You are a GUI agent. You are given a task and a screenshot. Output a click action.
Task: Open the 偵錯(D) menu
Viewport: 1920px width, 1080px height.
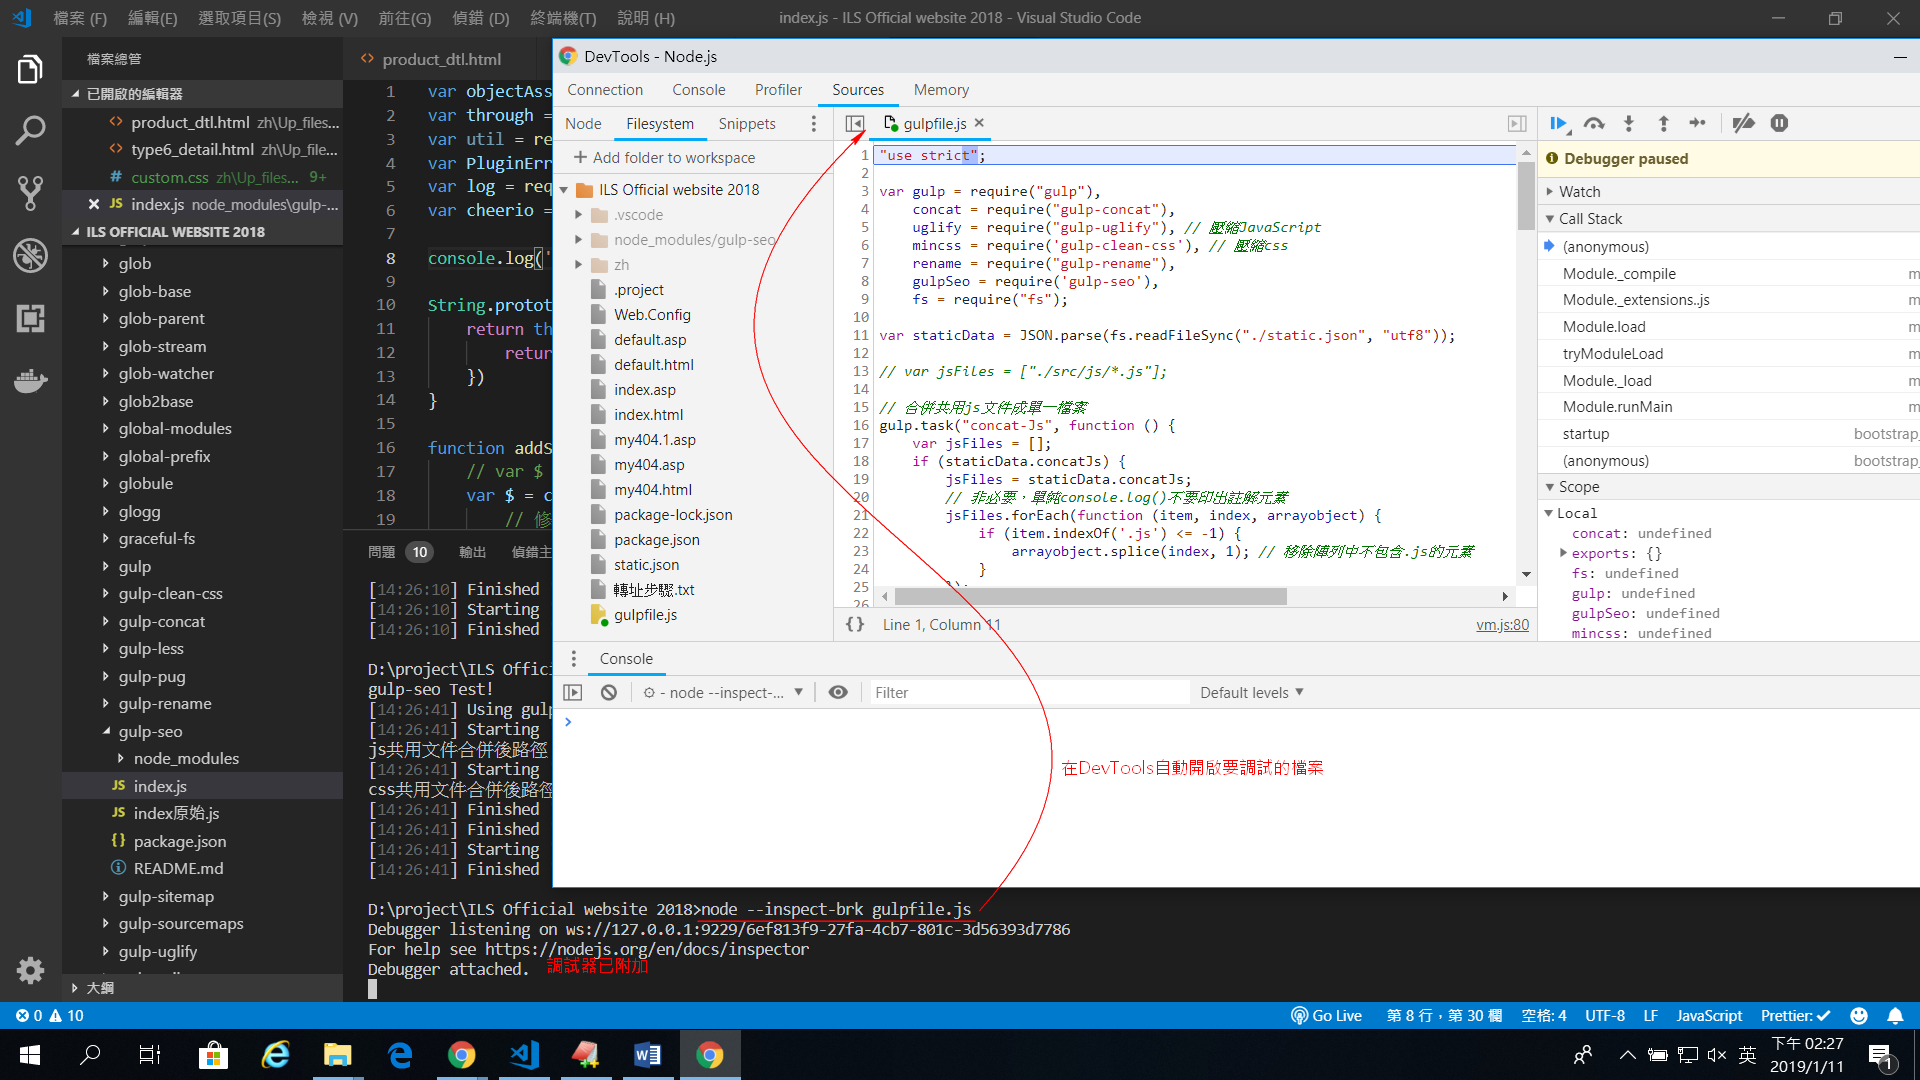pos(480,17)
